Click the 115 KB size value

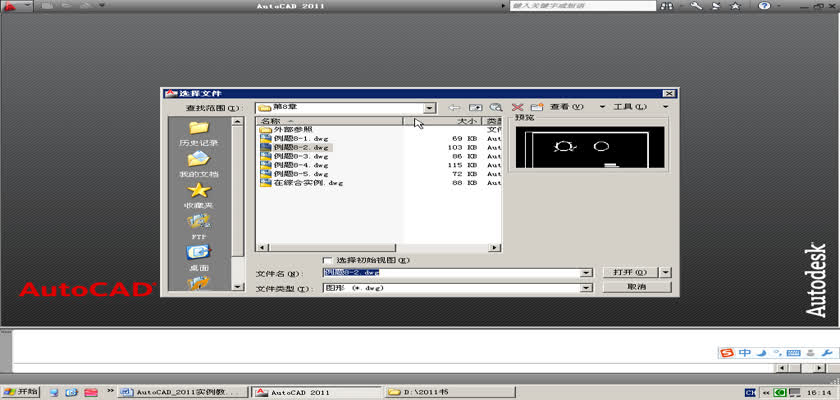point(463,165)
